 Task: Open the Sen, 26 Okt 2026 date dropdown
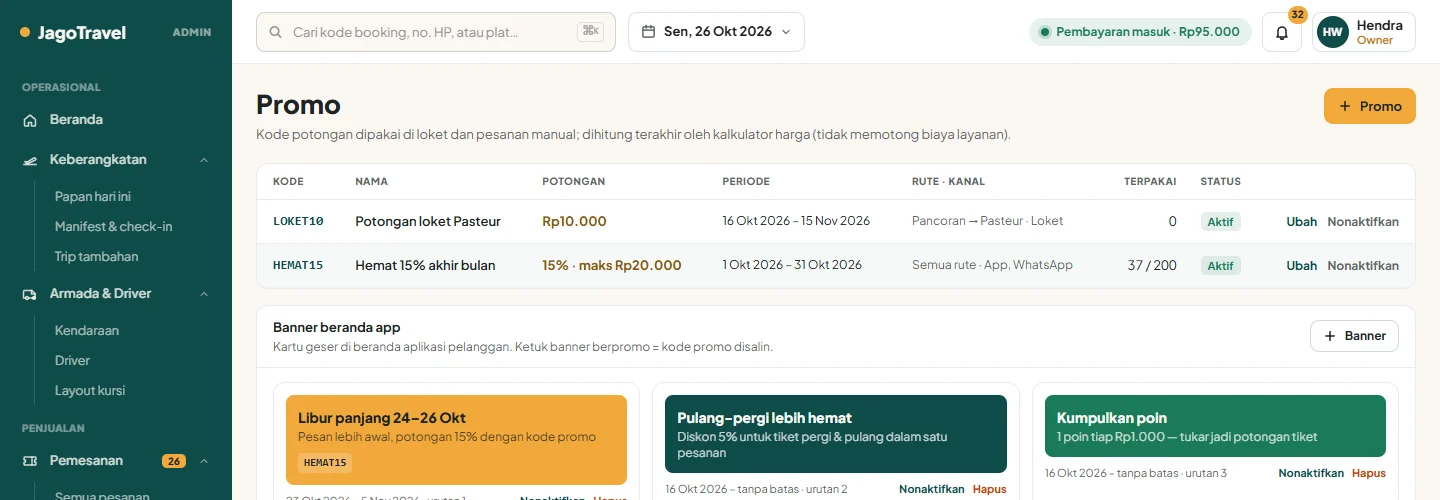point(716,32)
